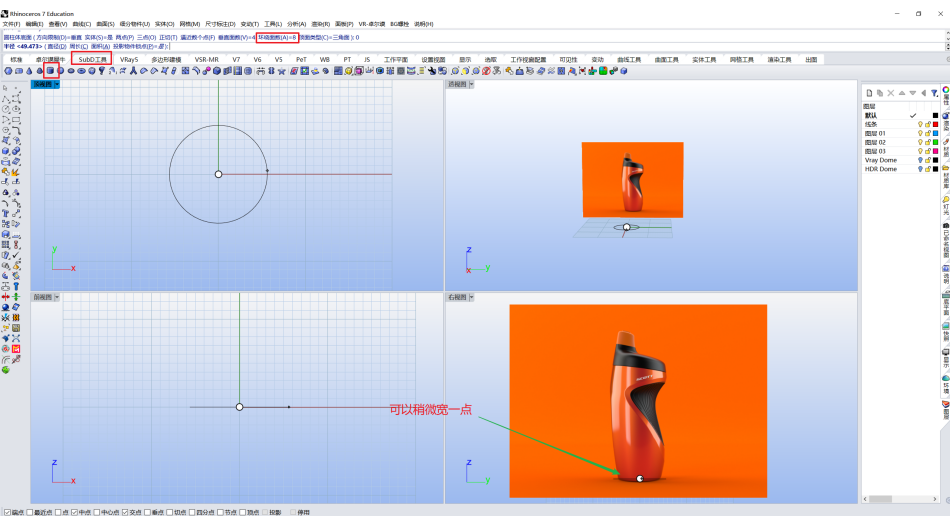Viewport: 950px width, 516px height.
Task: Open the top viewport title dropdown arrow
Action: pyautogui.click(x=57, y=85)
